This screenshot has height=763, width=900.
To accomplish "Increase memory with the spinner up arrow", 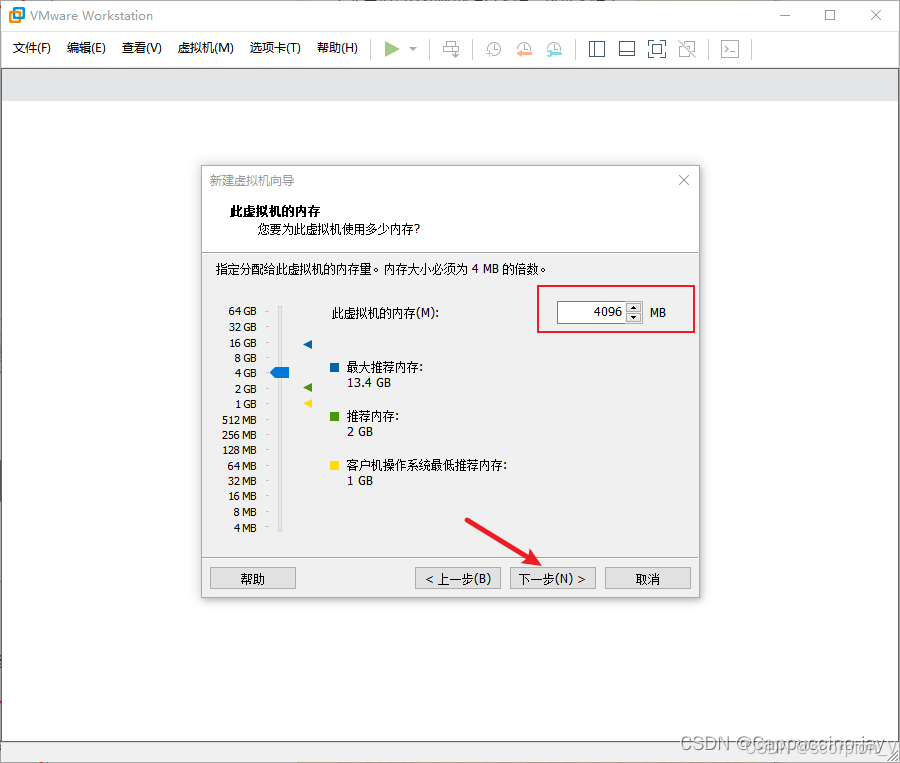I will point(634,308).
